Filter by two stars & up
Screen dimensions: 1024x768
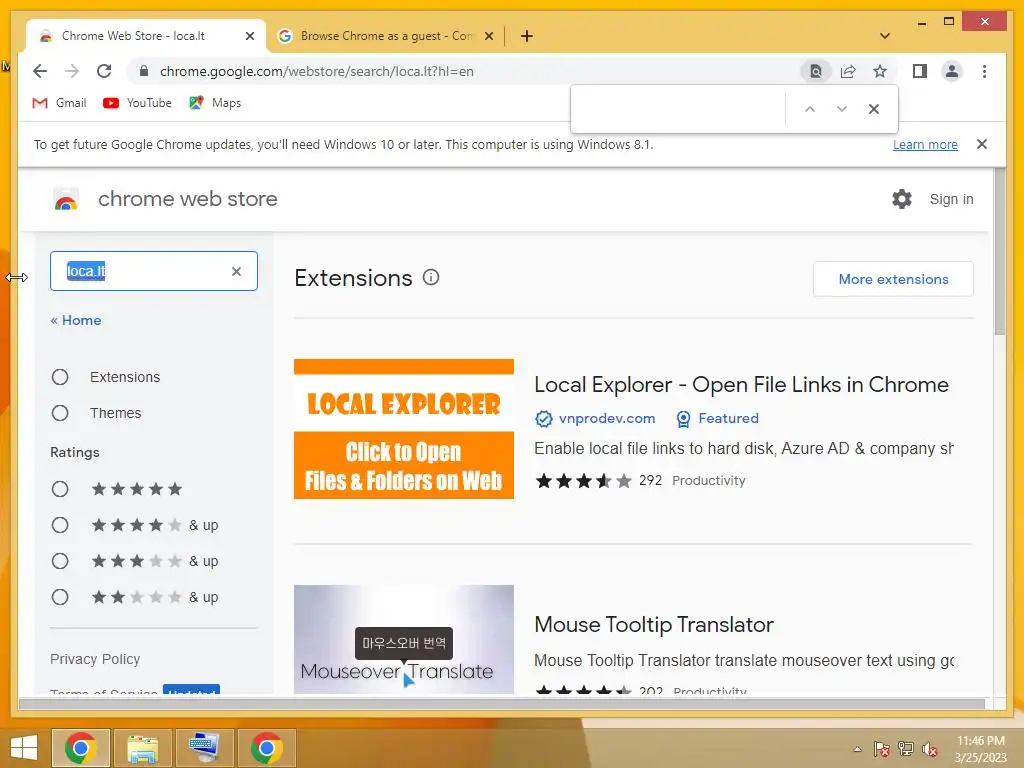[x=60, y=597]
